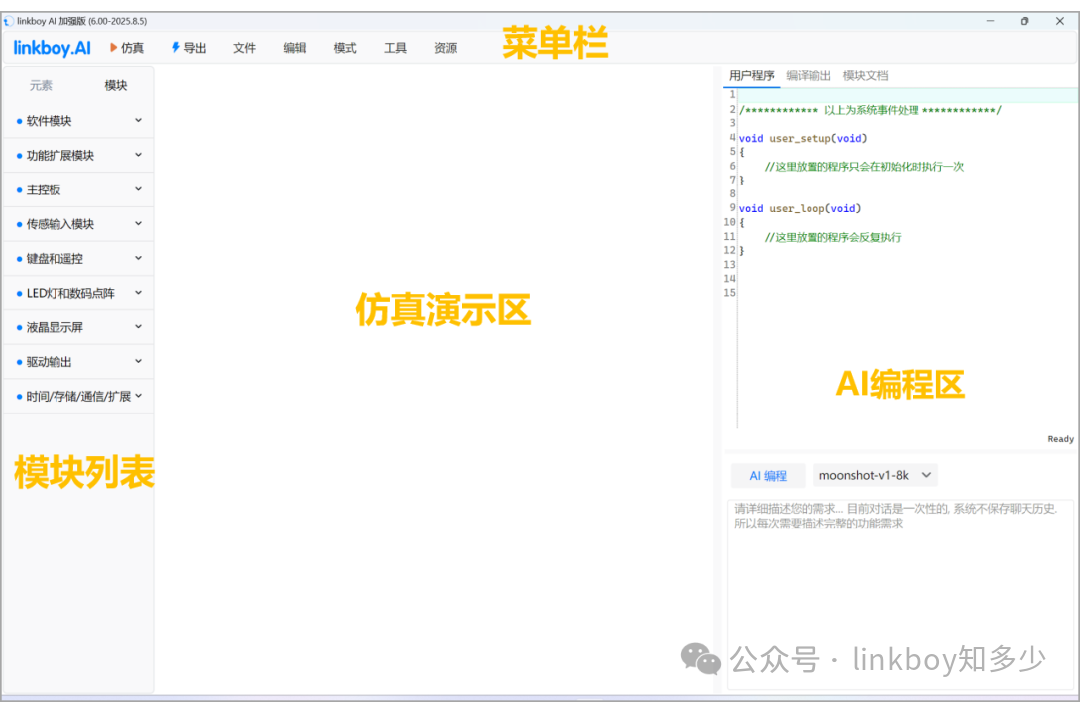This screenshot has width=1080, height=702.
Task: Click the linkboy.AI logo
Action: pos(52,48)
